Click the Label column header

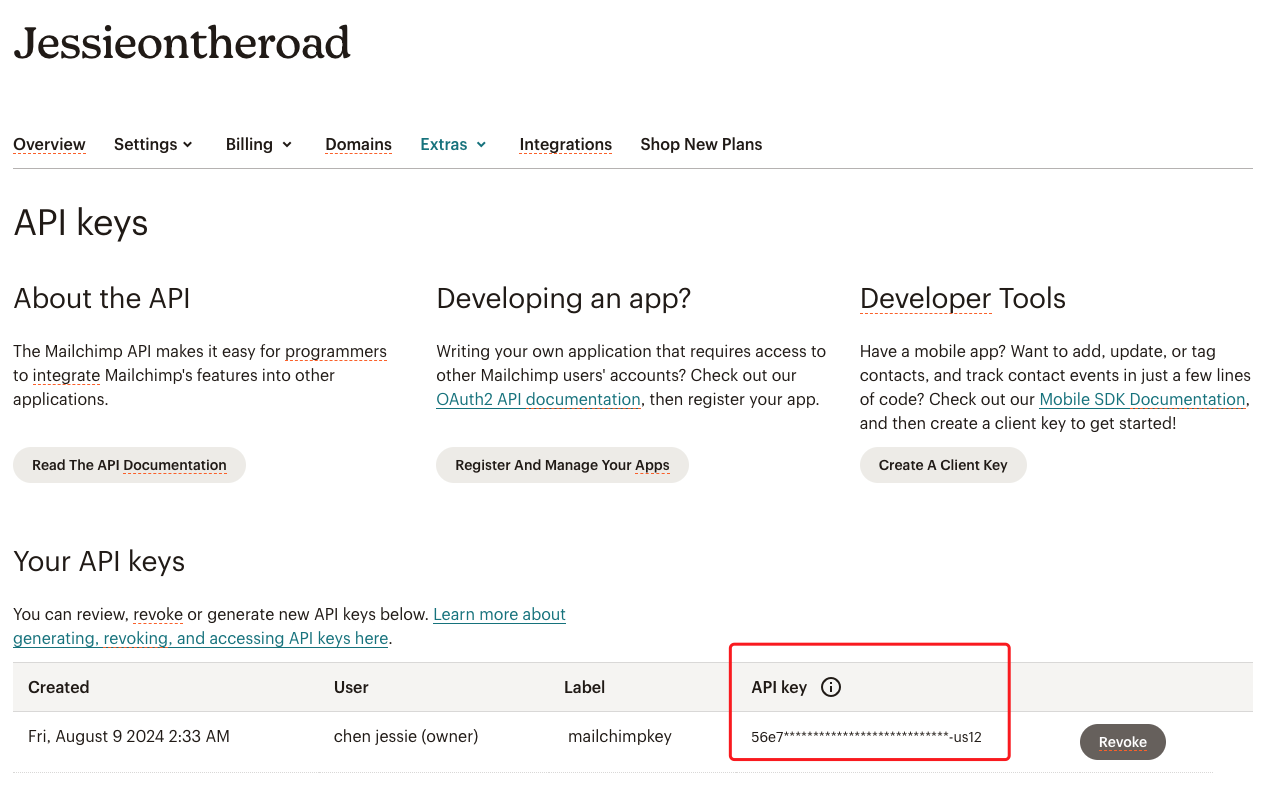[584, 687]
